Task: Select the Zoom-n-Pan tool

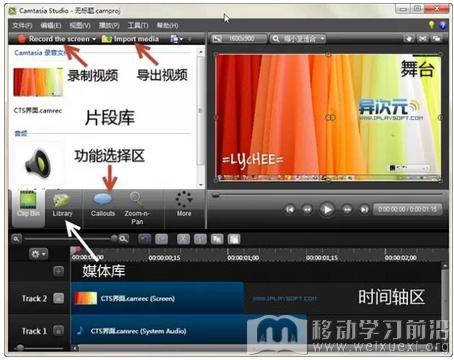Action: pyautogui.click(x=137, y=209)
